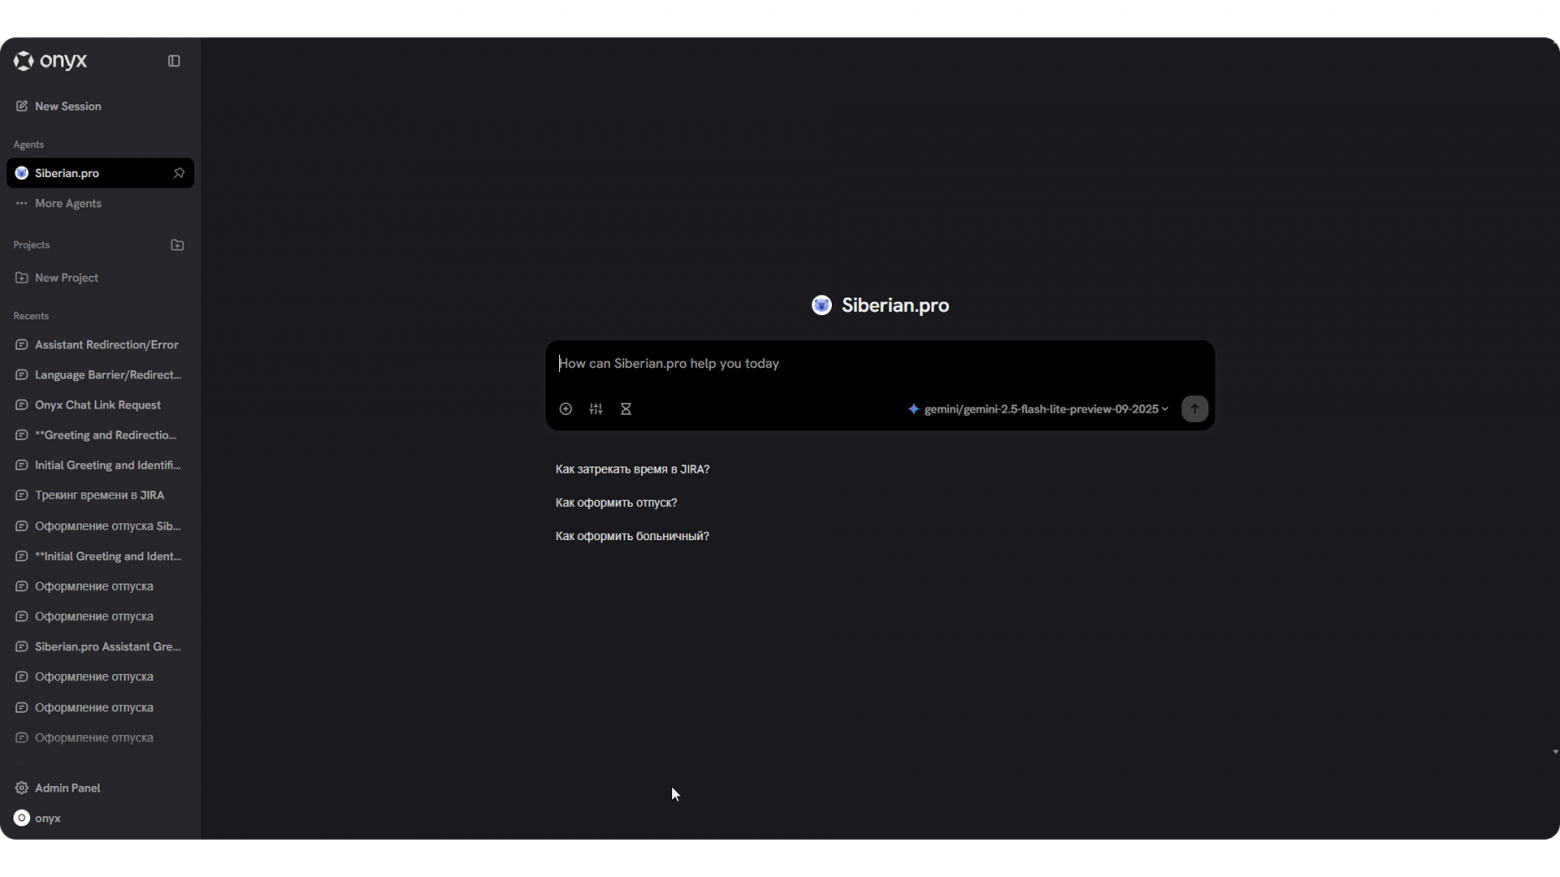Collapse the sidebar with the panel icon
Screen dimensions: 1560x877
pos(174,61)
